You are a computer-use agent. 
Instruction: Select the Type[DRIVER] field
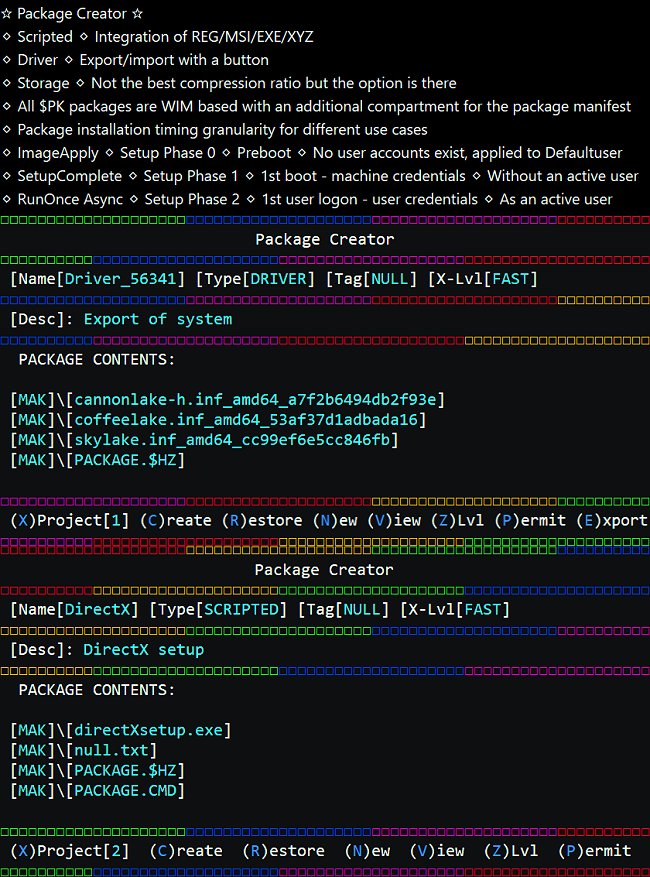pyautogui.click(x=256, y=279)
